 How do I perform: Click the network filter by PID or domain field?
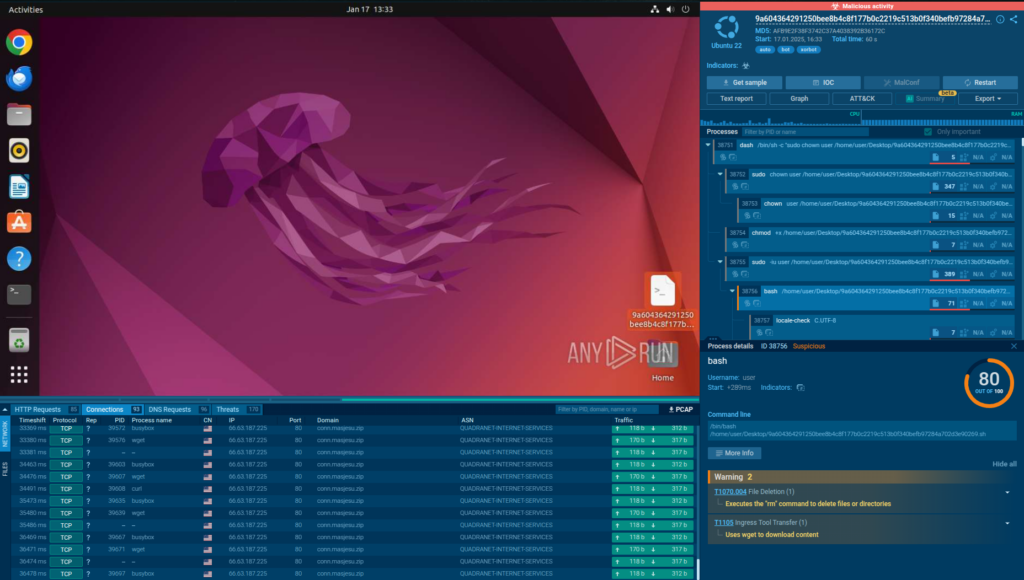(608, 409)
